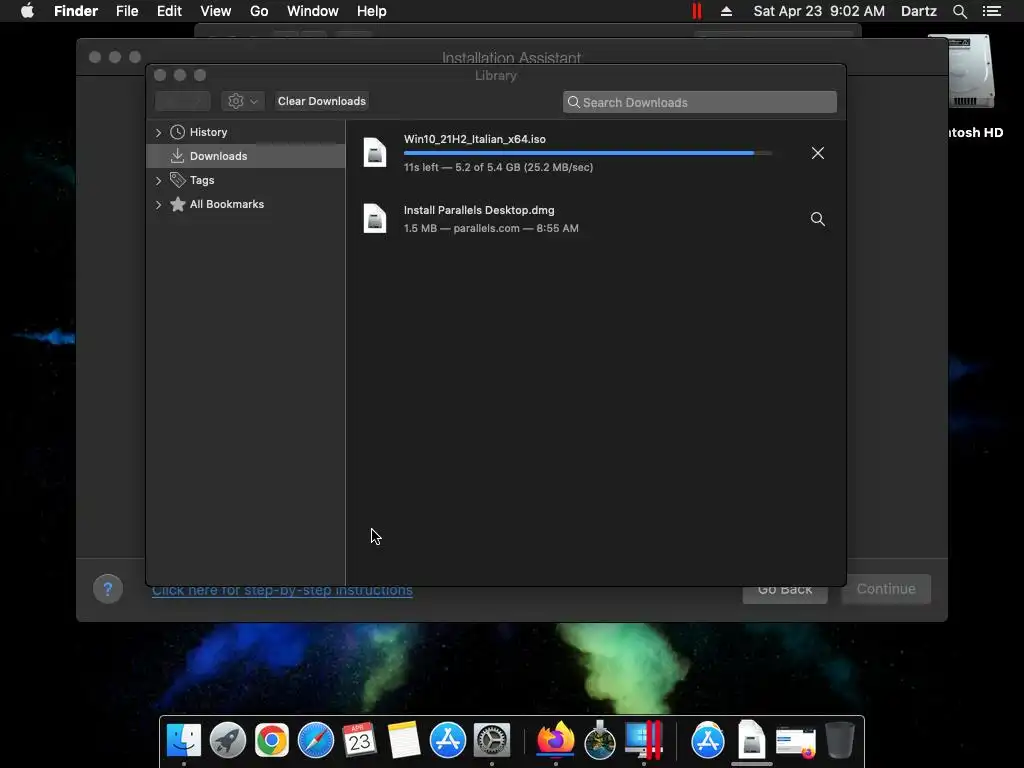The image size is (1024, 768).
Task: Launch Launchpad rocket icon in Dock
Action: pyautogui.click(x=227, y=740)
